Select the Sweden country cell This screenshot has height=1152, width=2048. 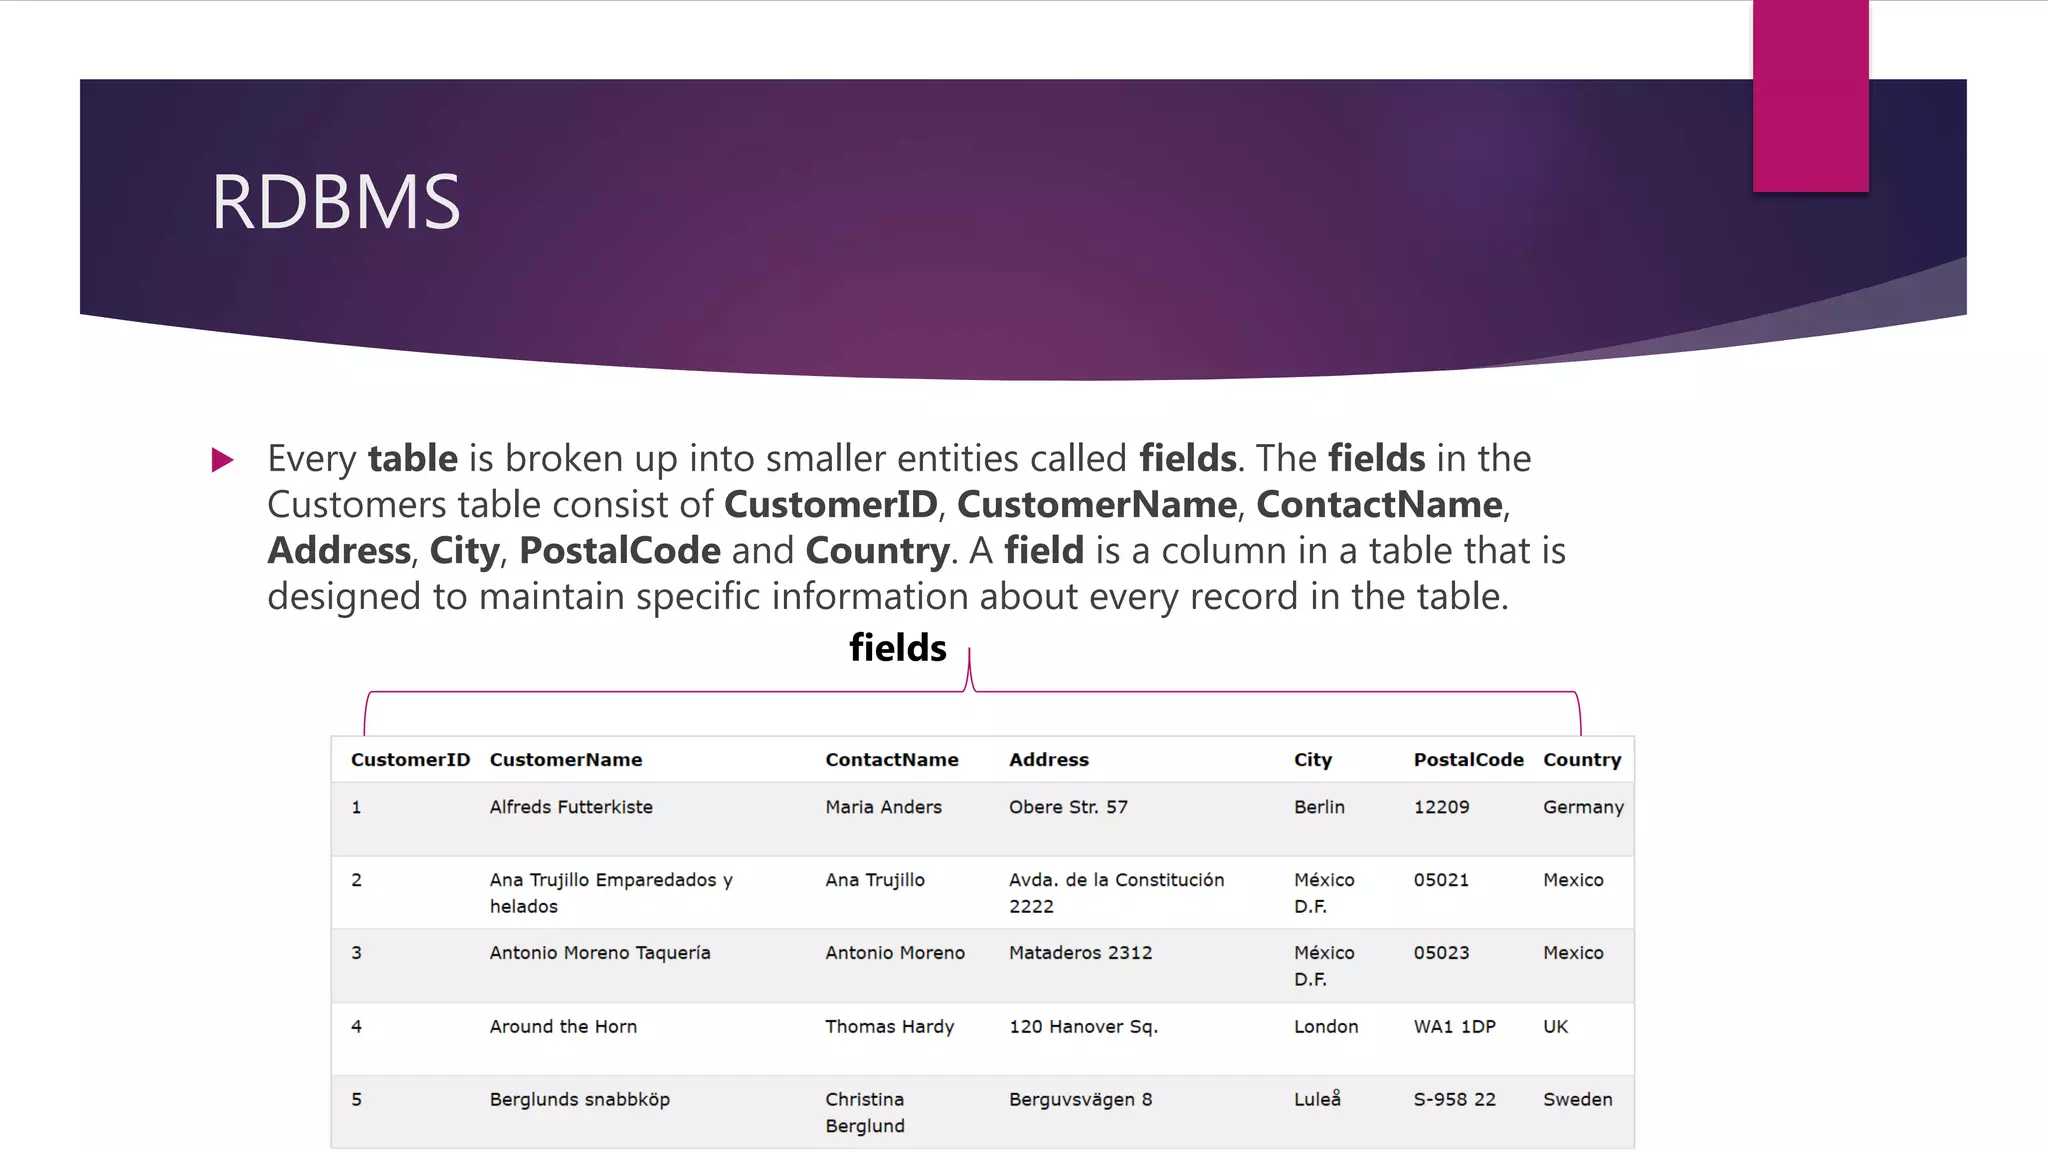tap(1577, 1100)
